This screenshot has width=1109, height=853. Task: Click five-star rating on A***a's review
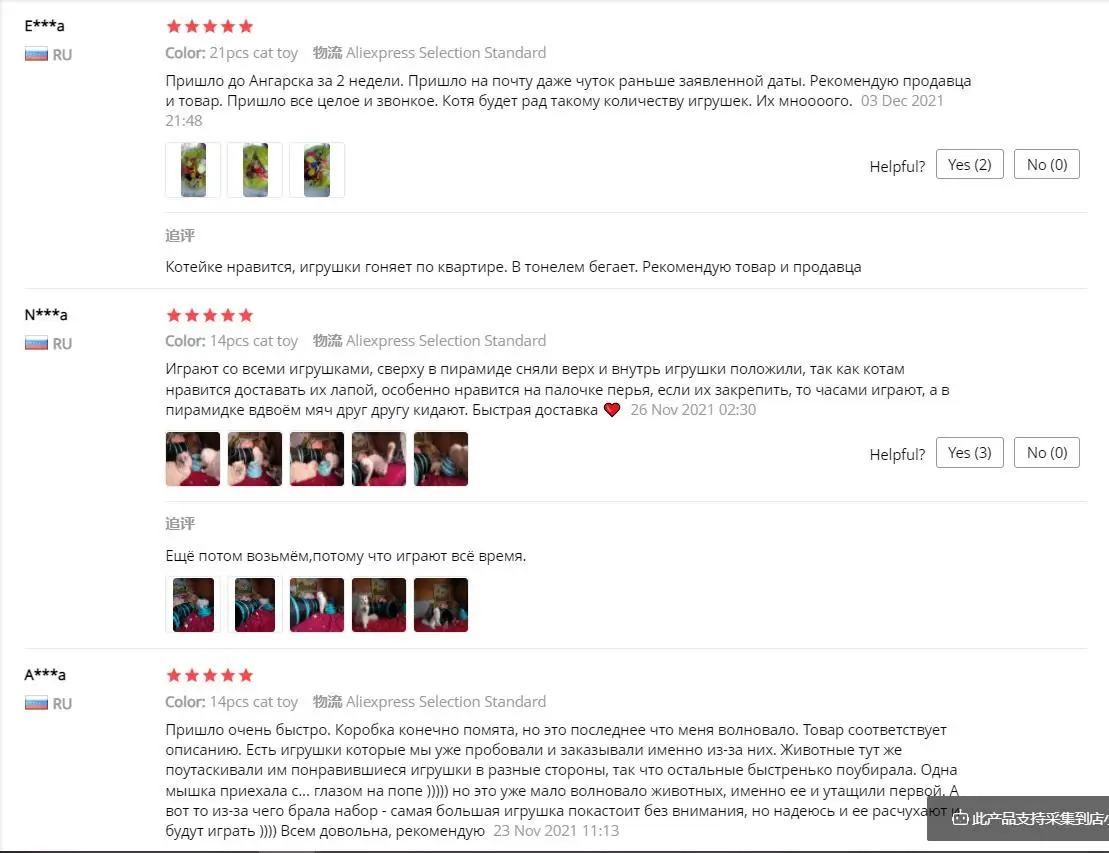pos(209,675)
